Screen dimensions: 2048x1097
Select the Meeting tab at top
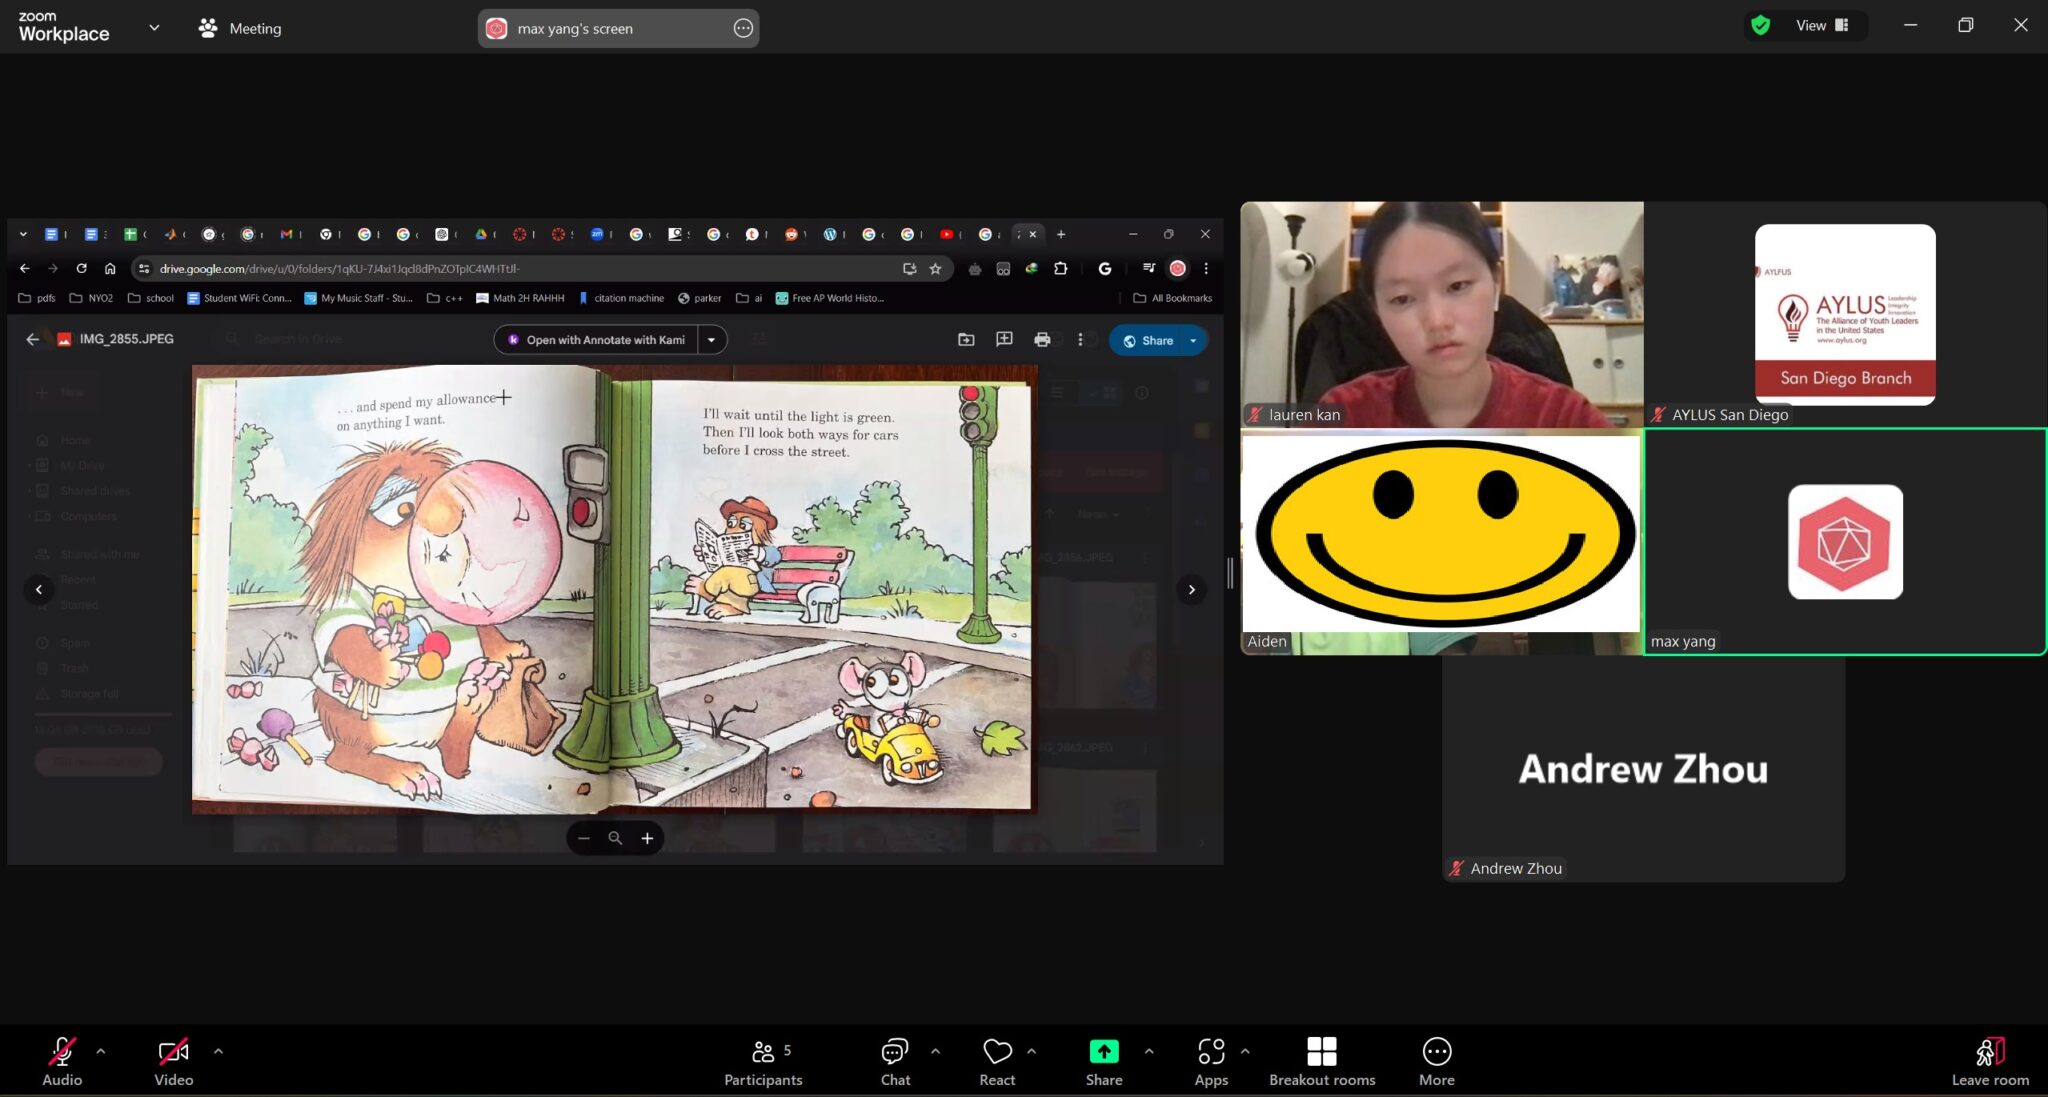240,28
